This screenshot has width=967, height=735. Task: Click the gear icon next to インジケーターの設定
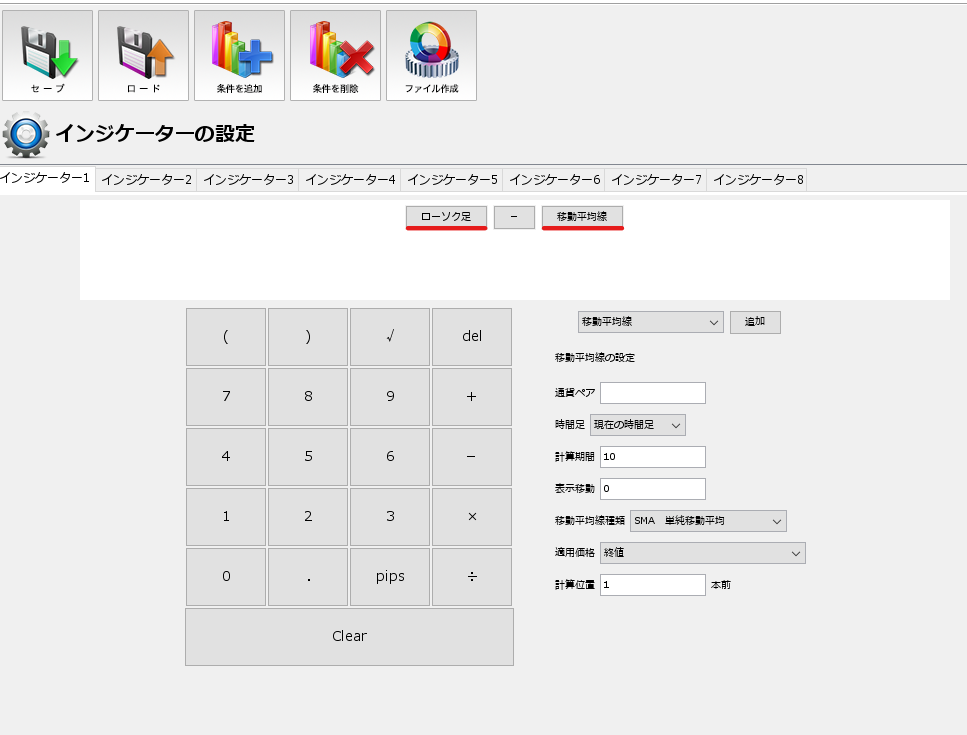(24, 133)
